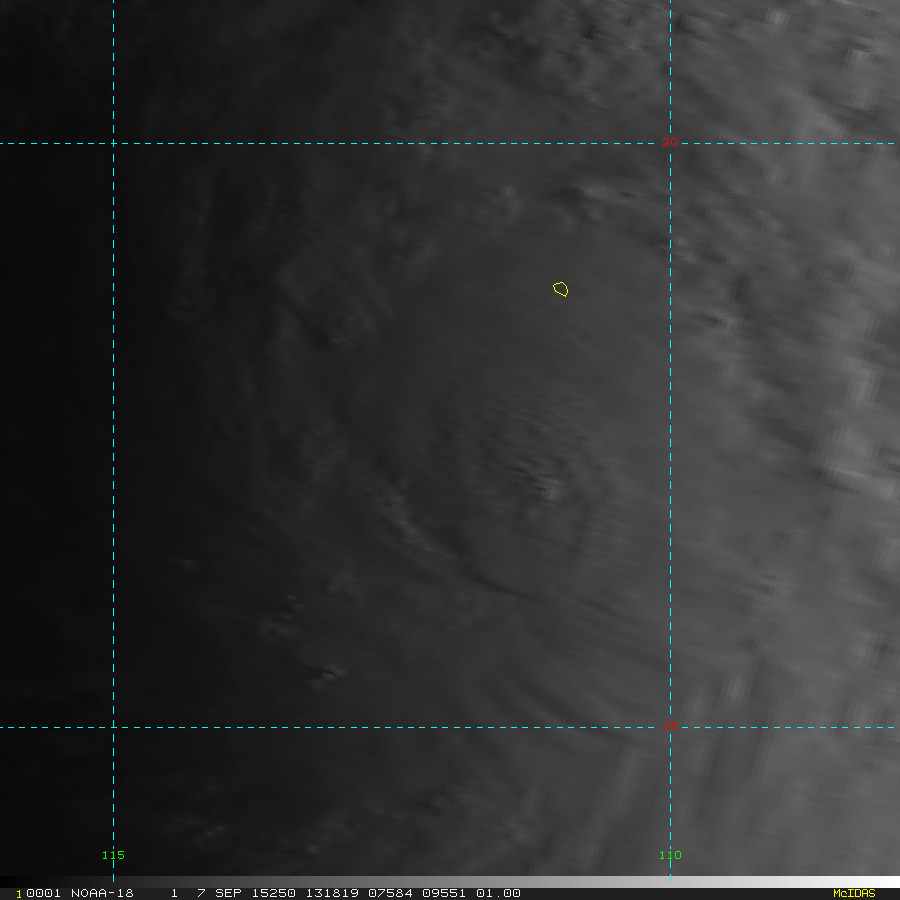
Task: Click the grid intersection of 110 and 15
Action: click(x=670, y=727)
